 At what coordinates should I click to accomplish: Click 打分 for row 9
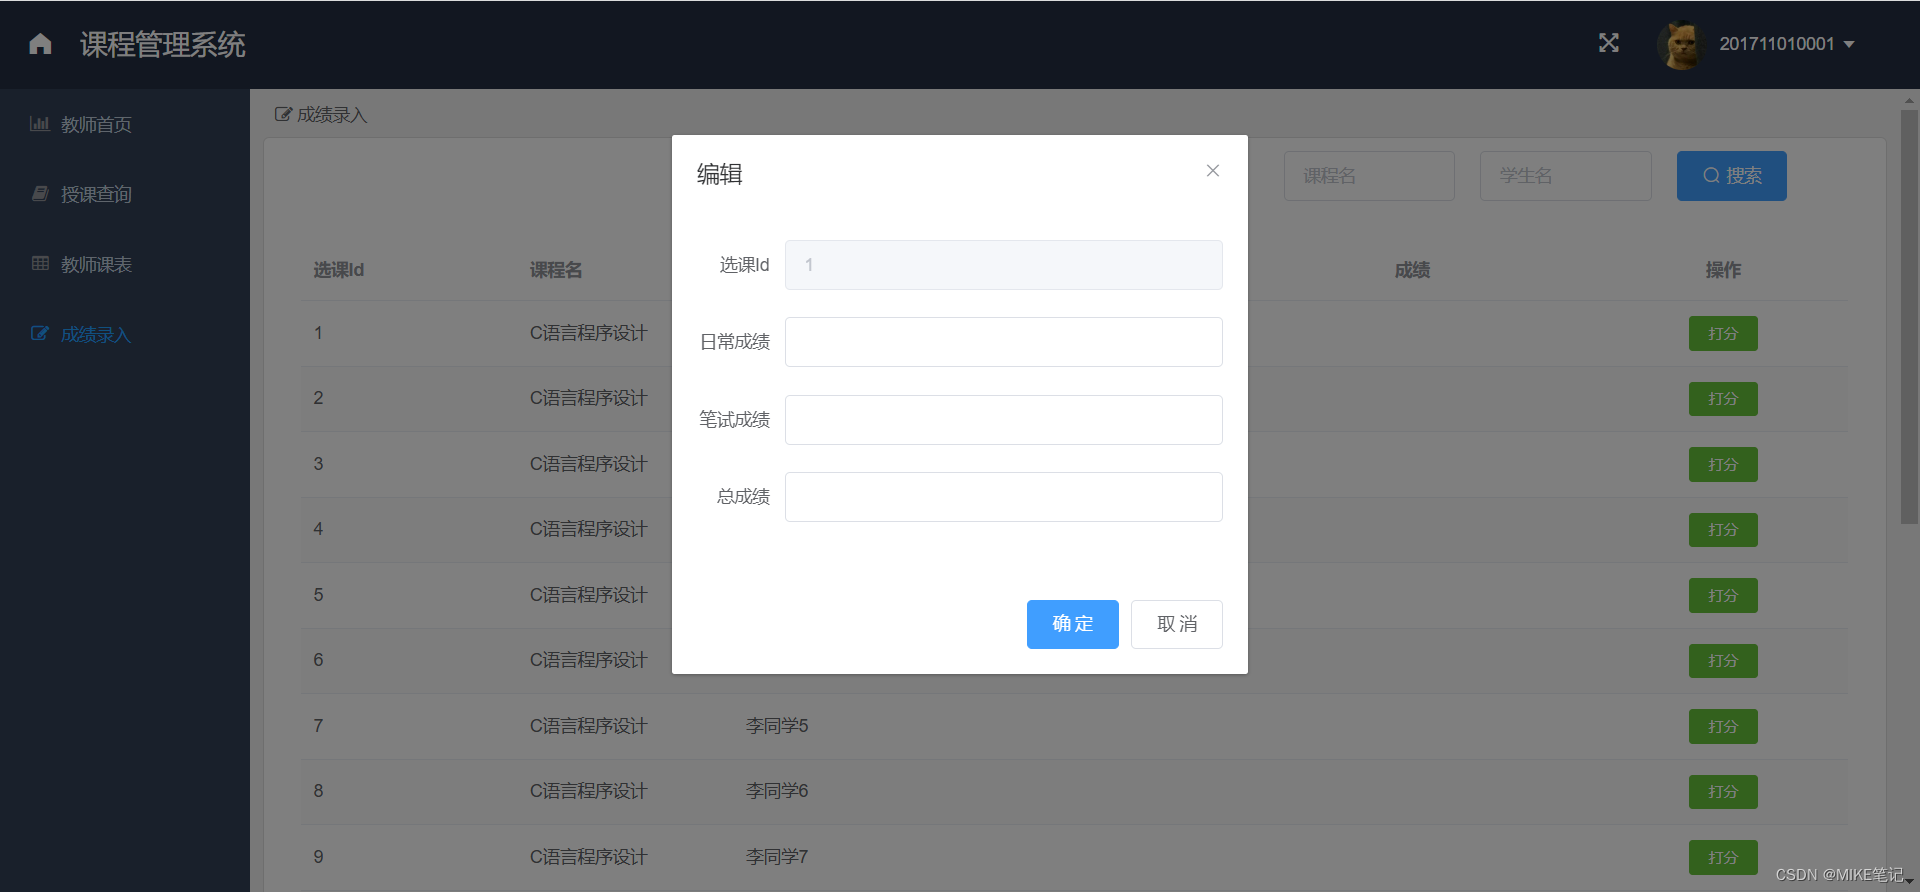pos(1723,858)
